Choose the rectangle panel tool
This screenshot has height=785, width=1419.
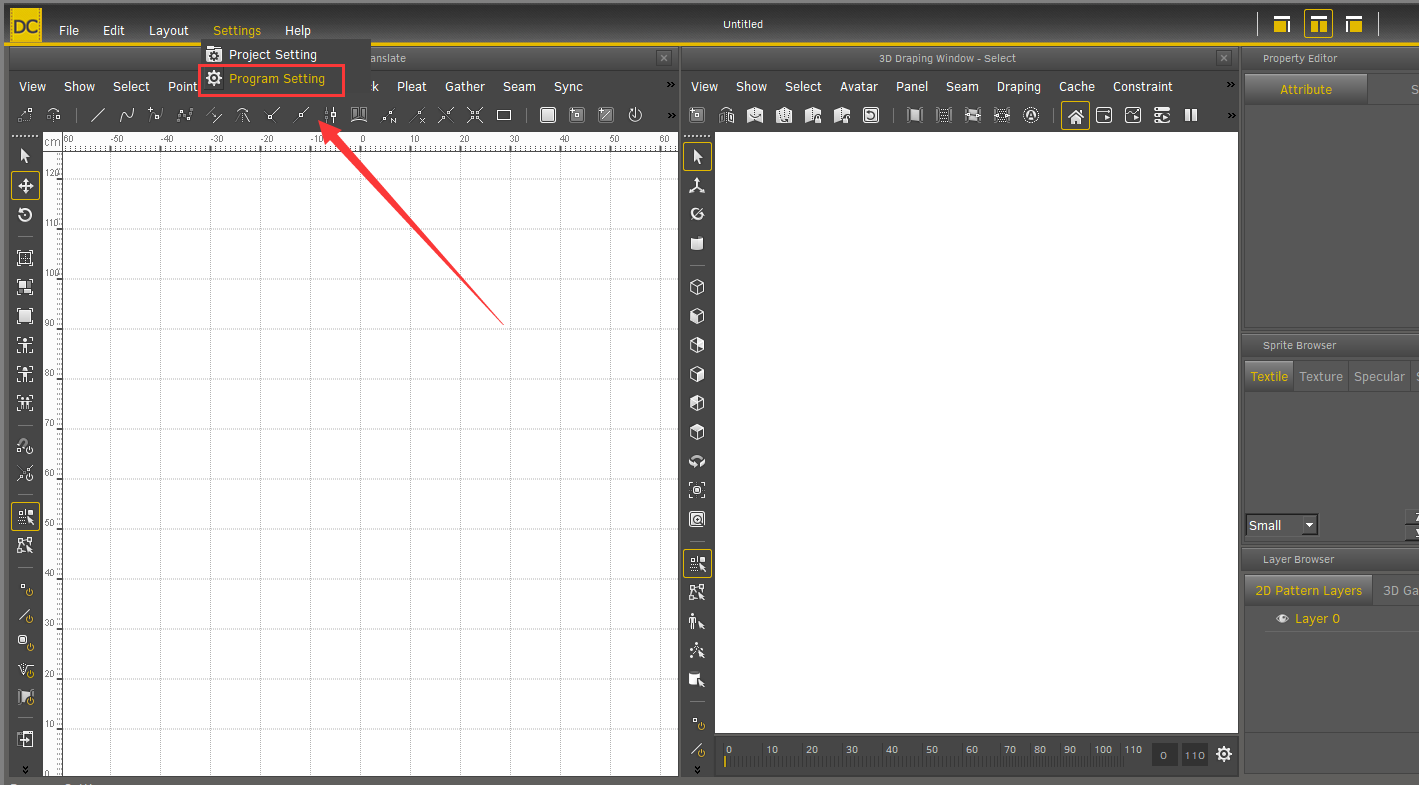pyautogui.click(x=504, y=115)
